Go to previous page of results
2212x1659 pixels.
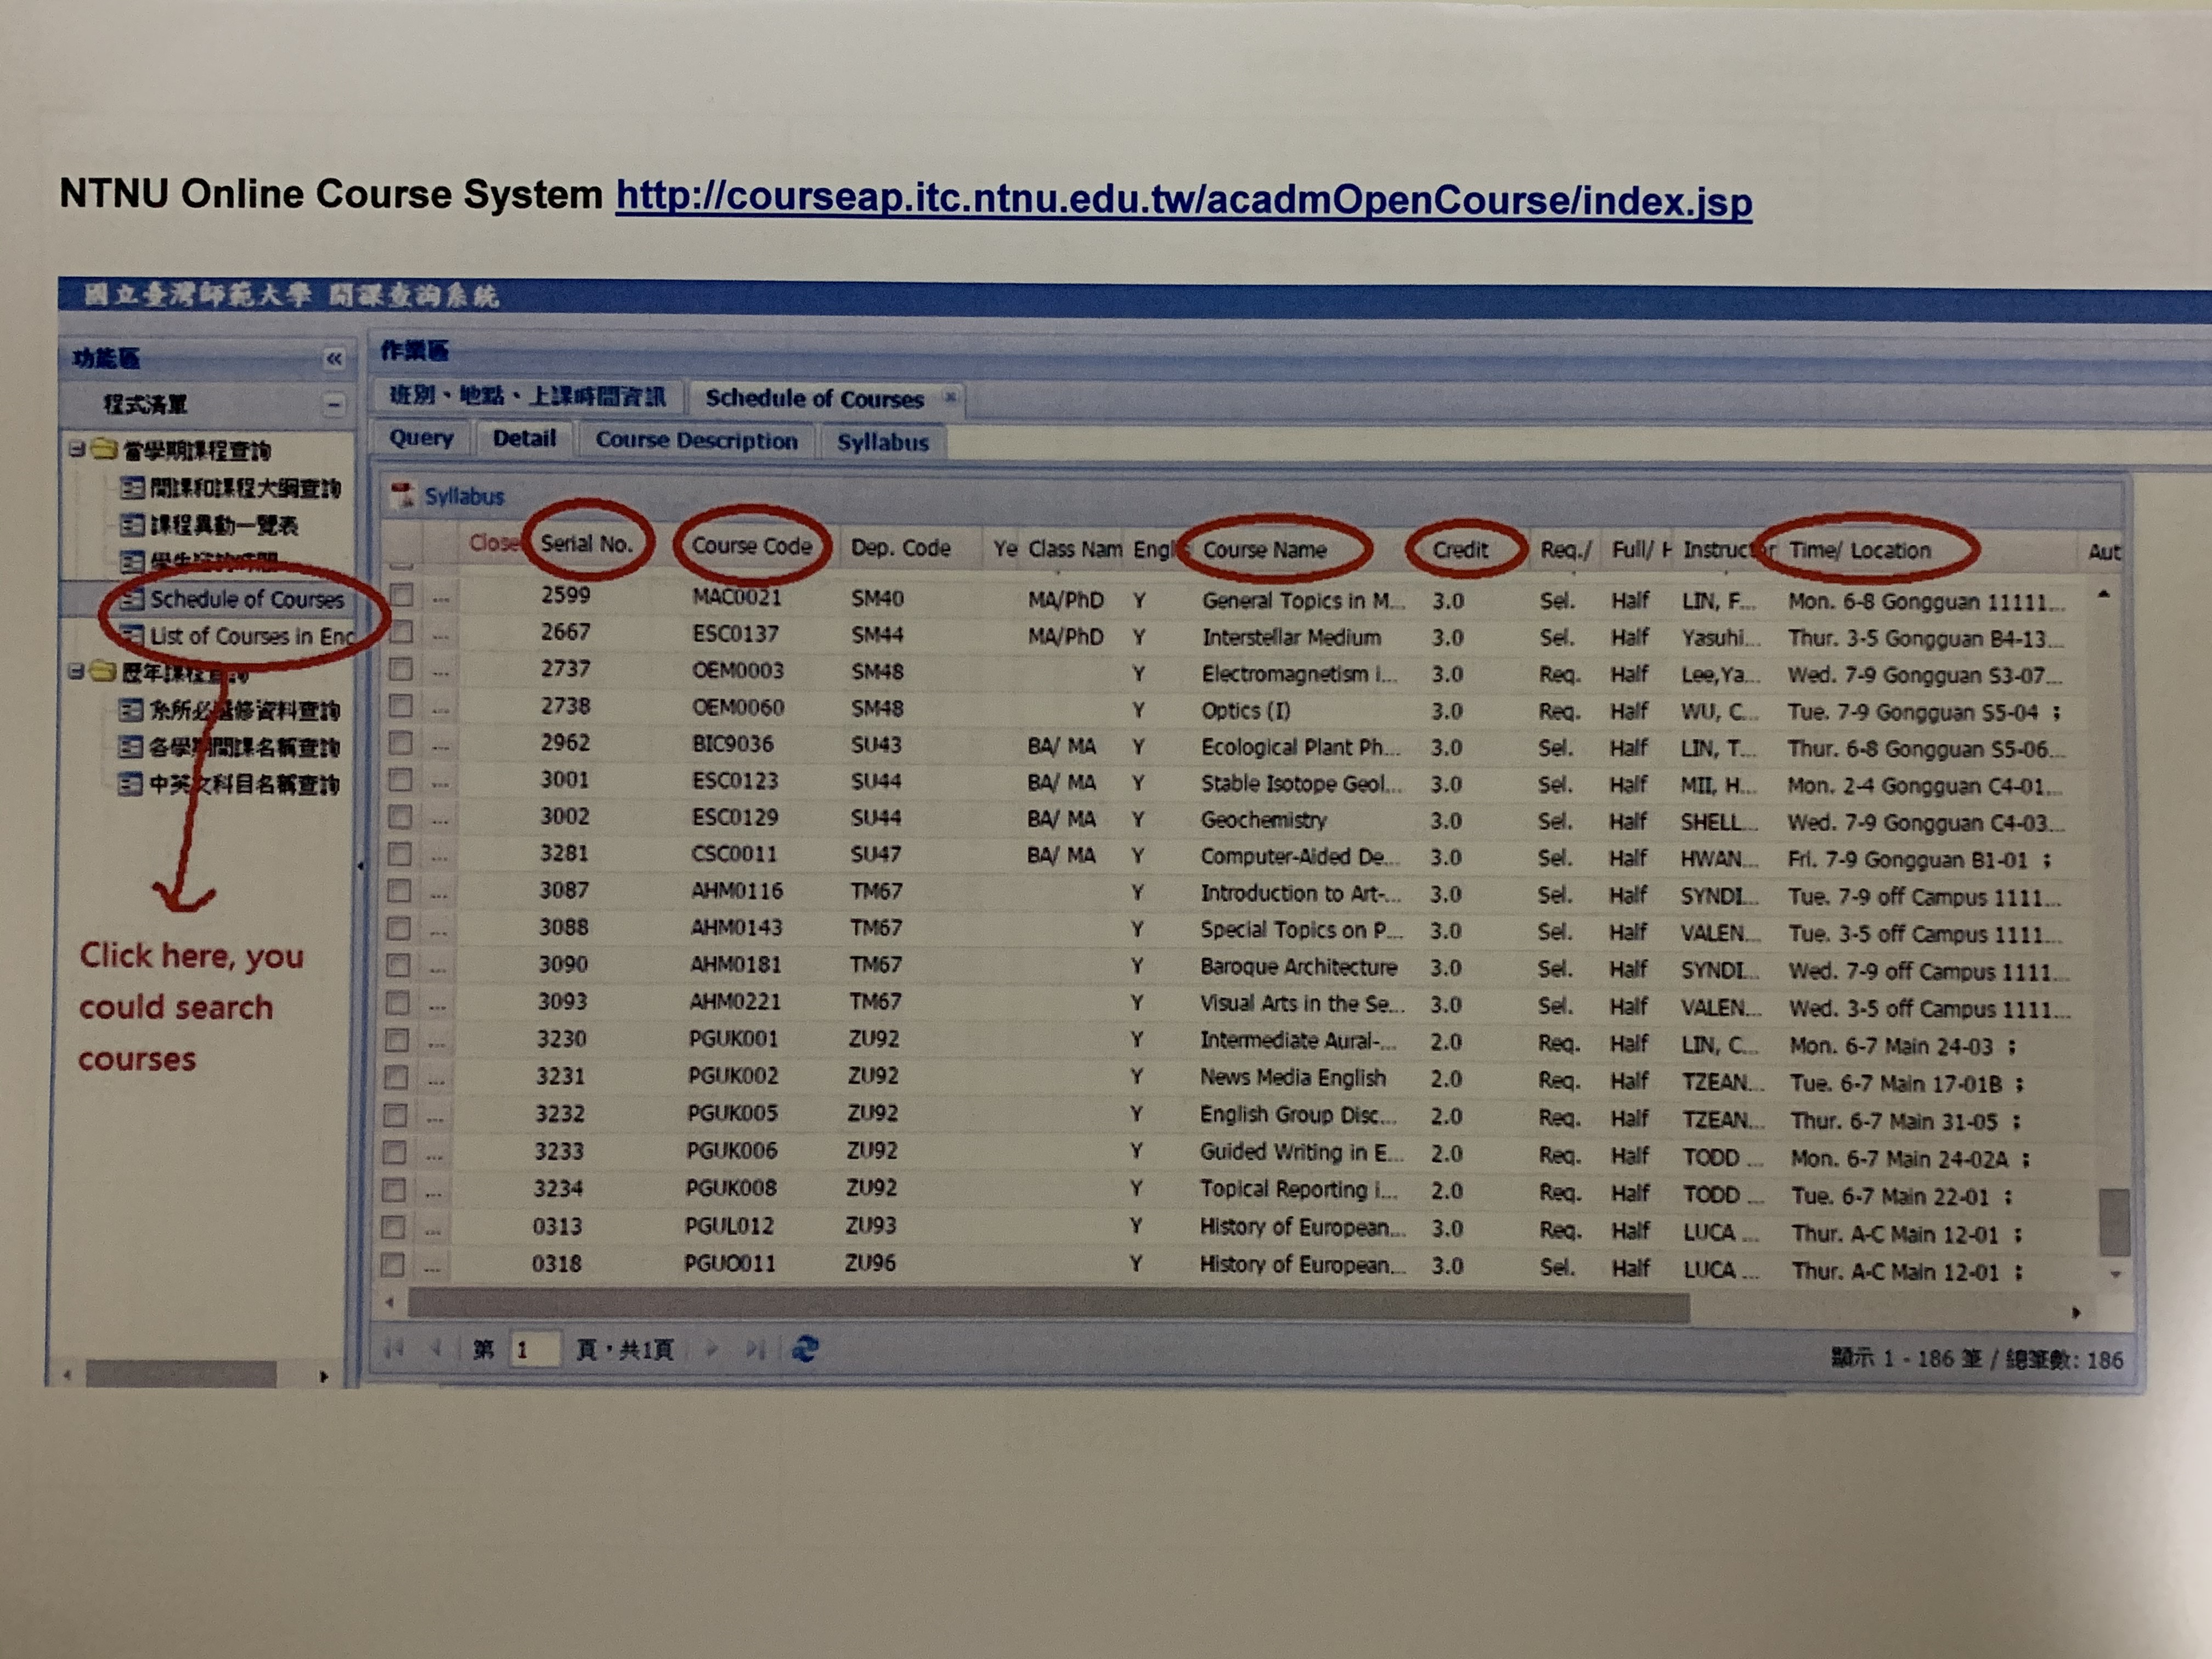436,1349
